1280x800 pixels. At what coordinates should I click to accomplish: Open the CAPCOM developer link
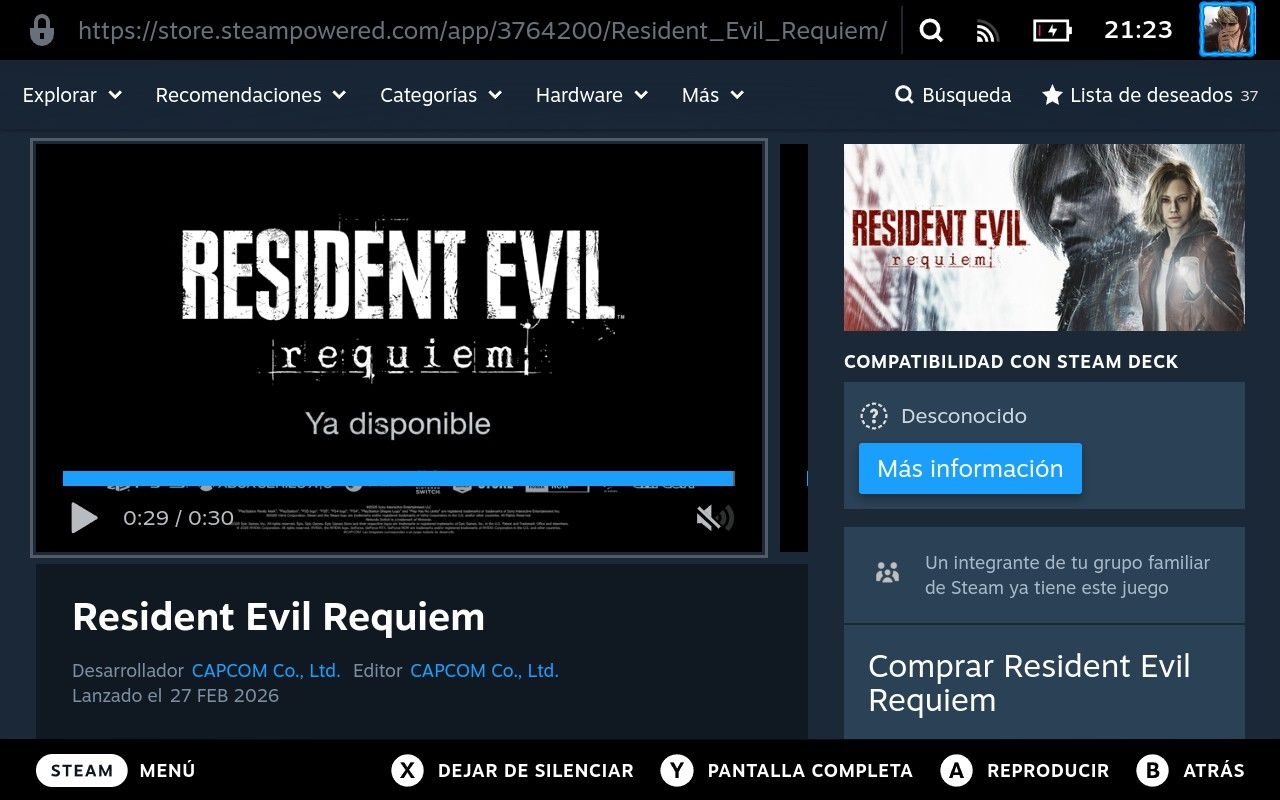[x=266, y=670]
